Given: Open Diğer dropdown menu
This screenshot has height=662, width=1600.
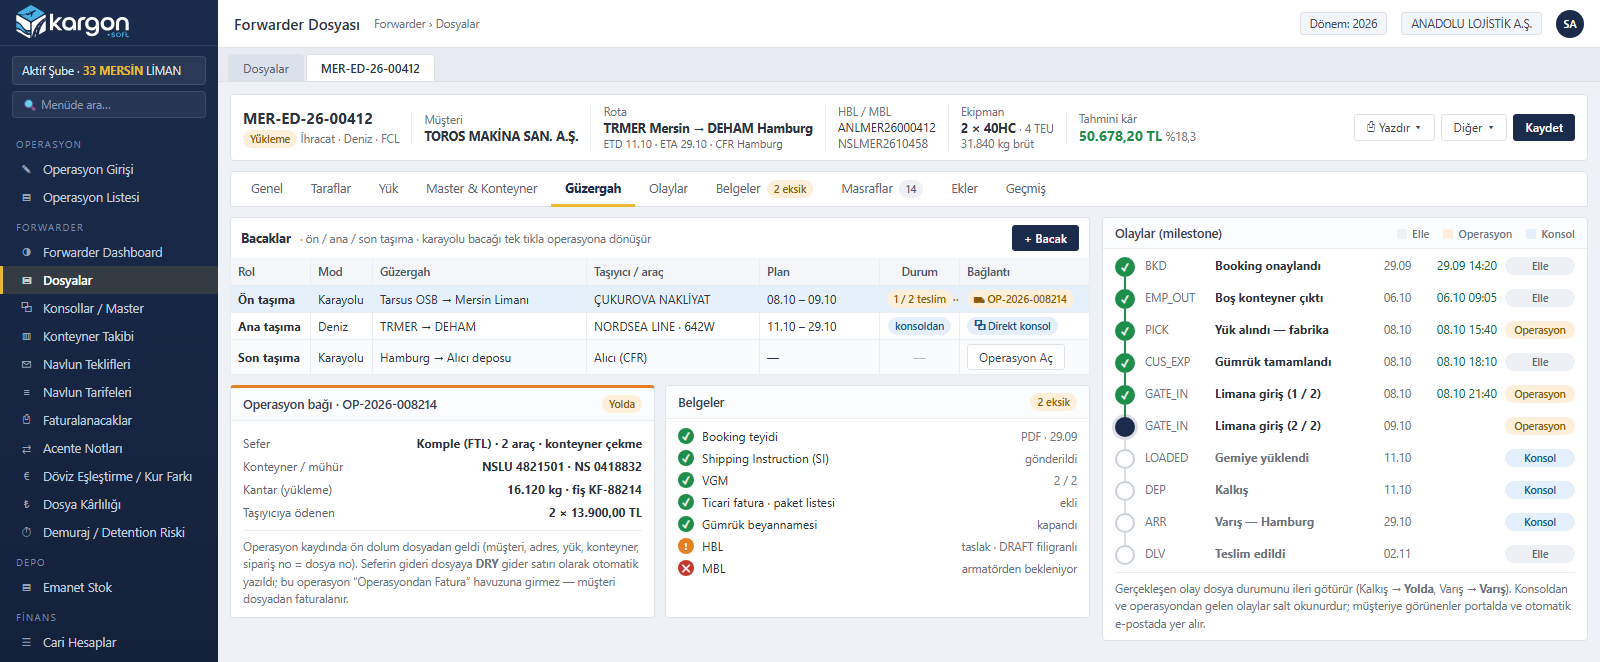Looking at the screenshot, I should point(1473,128).
